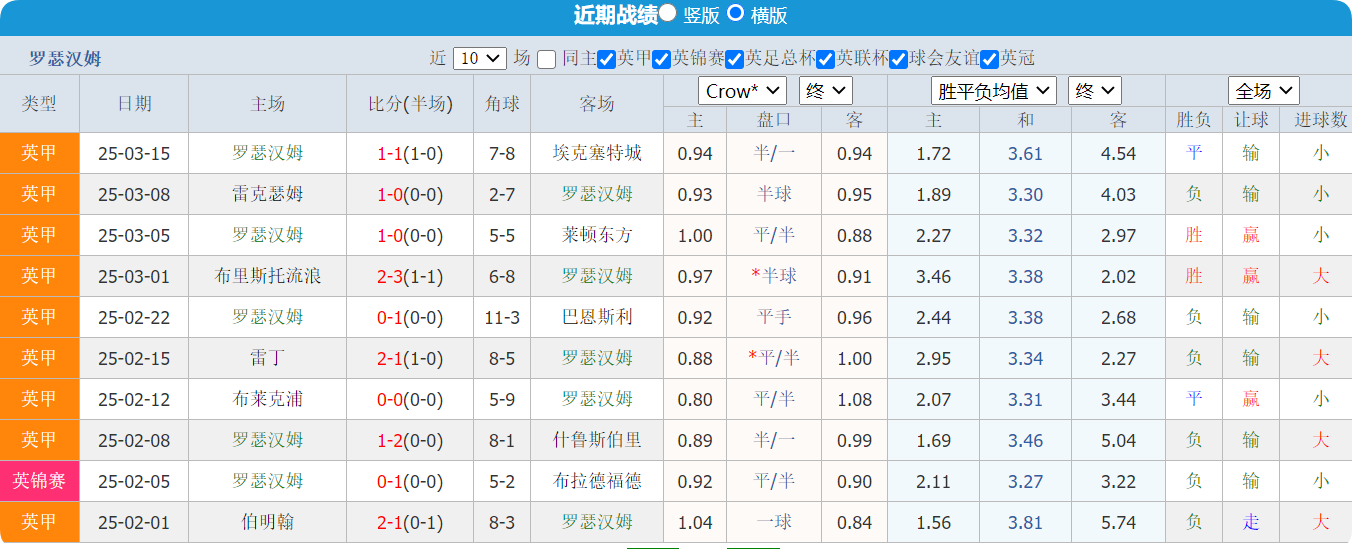Open the 胜平负均值 dropdown
Image resolution: width=1352 pixels, height=549 pixels.
click(x=993, y=91)
